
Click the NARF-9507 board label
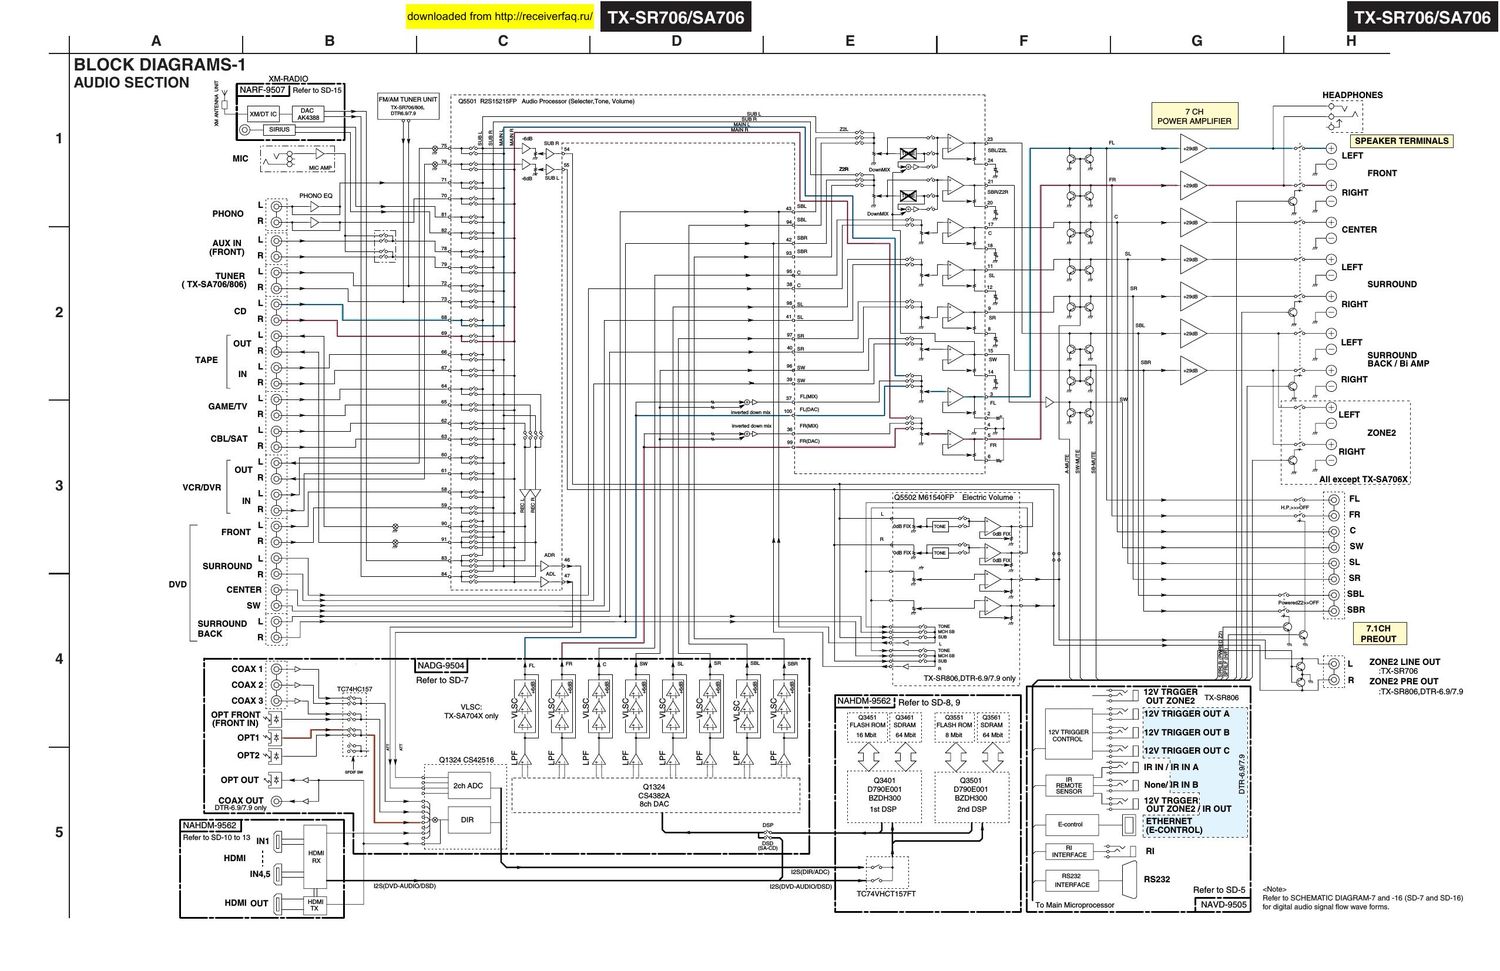pyautogui.click(x=262, y=90)
